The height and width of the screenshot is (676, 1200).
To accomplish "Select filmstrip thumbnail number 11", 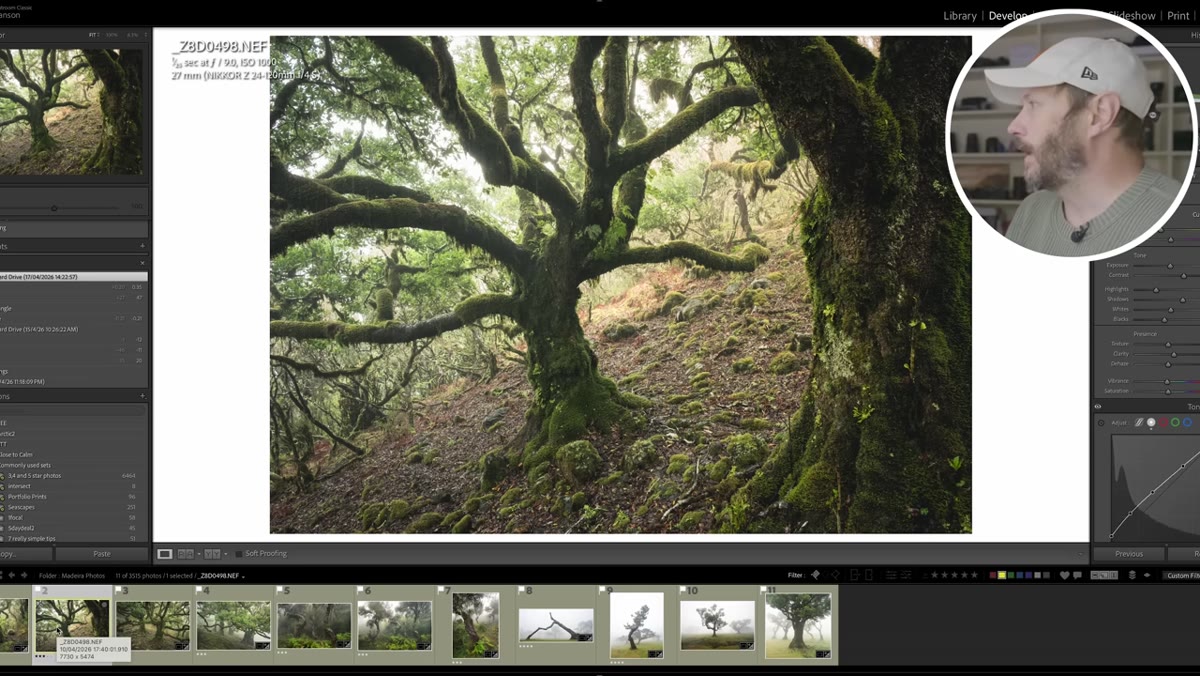I will pyautogui.click(x=798, y=625).
